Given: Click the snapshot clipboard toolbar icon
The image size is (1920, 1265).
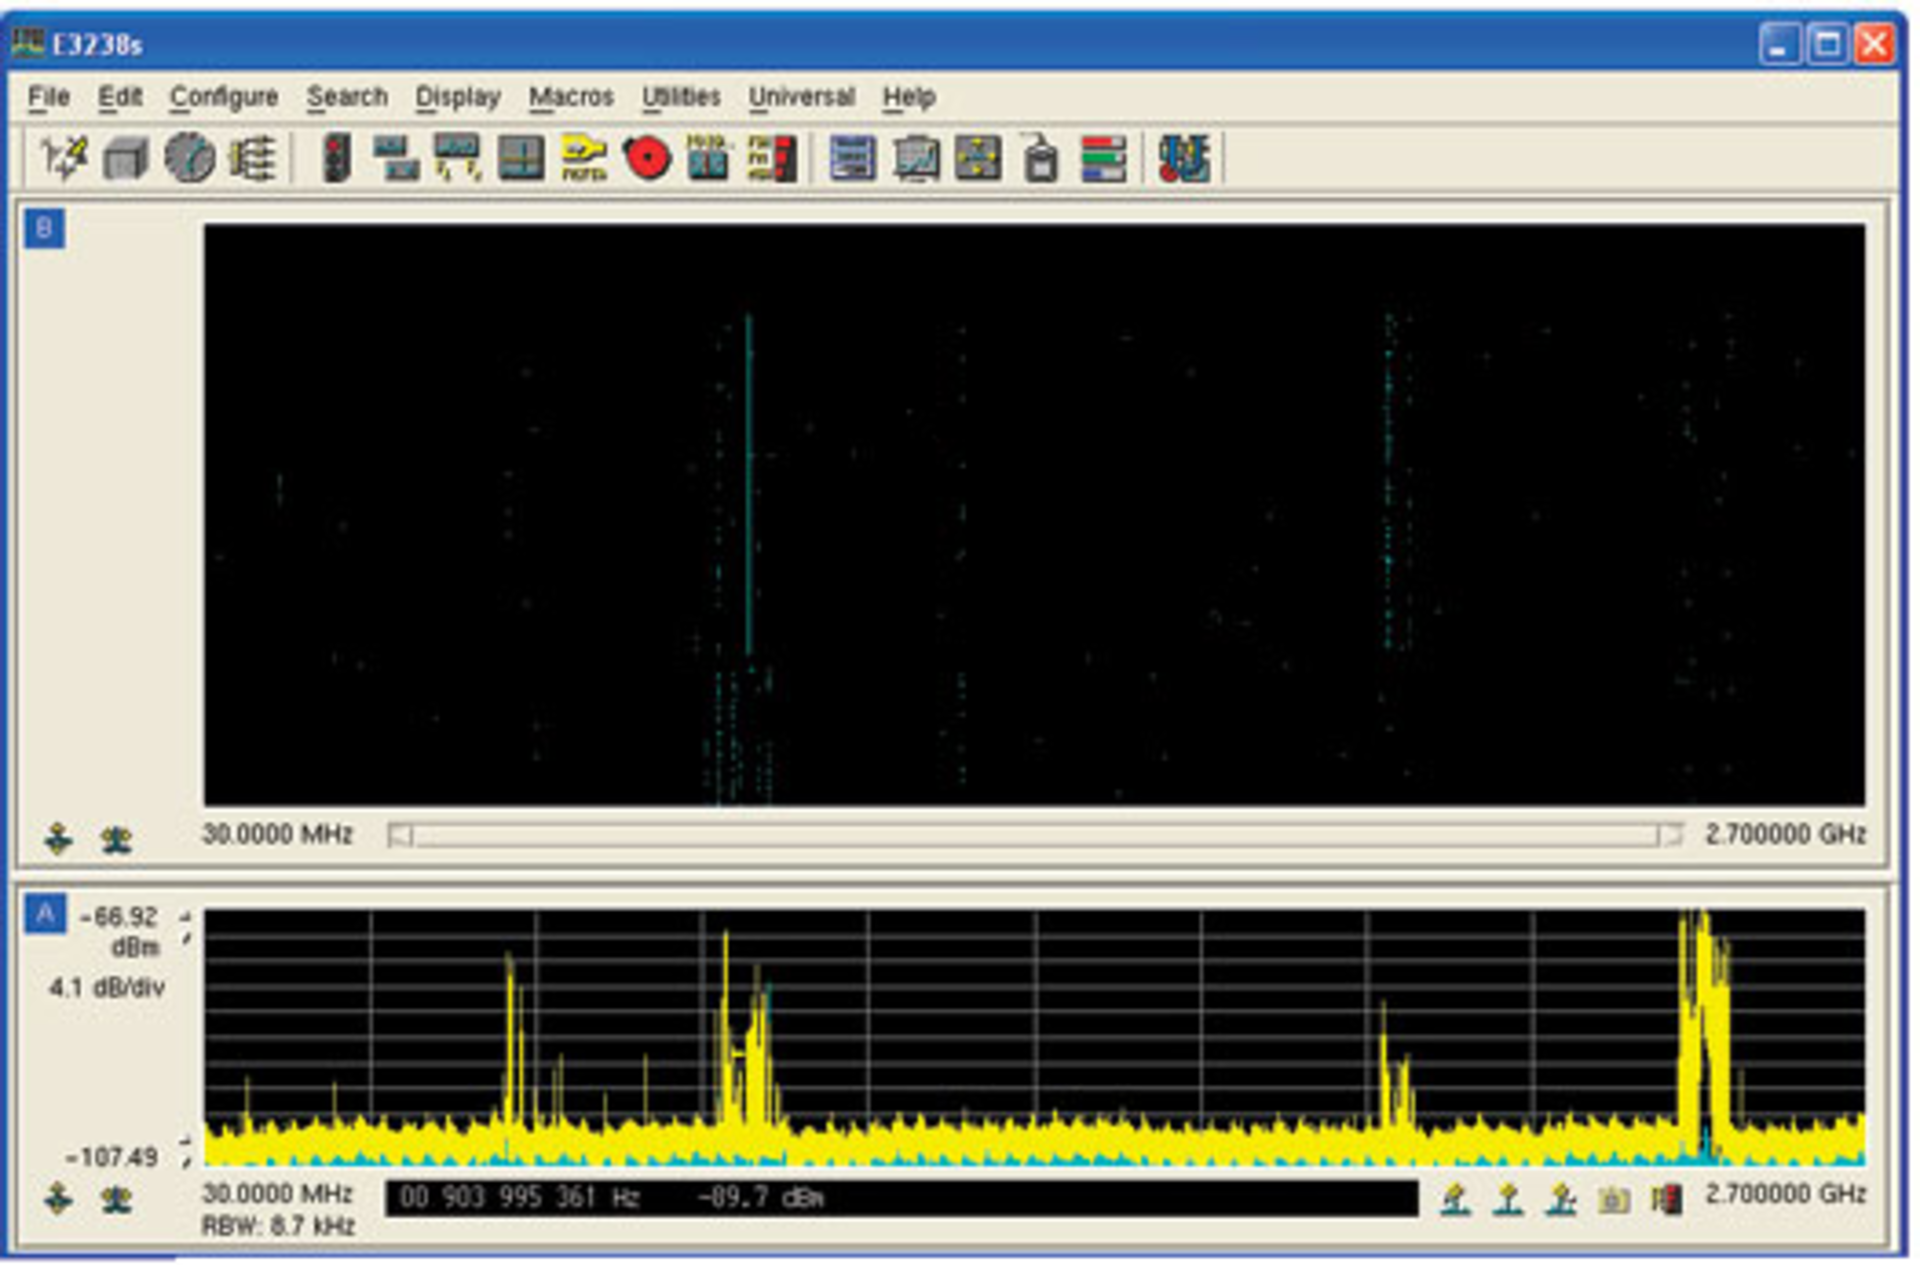Looking at the screenshot, I should coord(1040,156).
